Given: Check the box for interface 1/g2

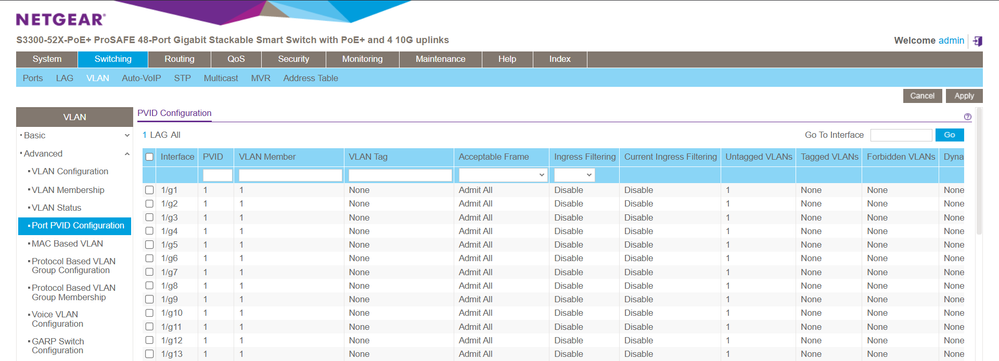Looking at the screenshot, I should pyautogui.click(x=149, y=204).
